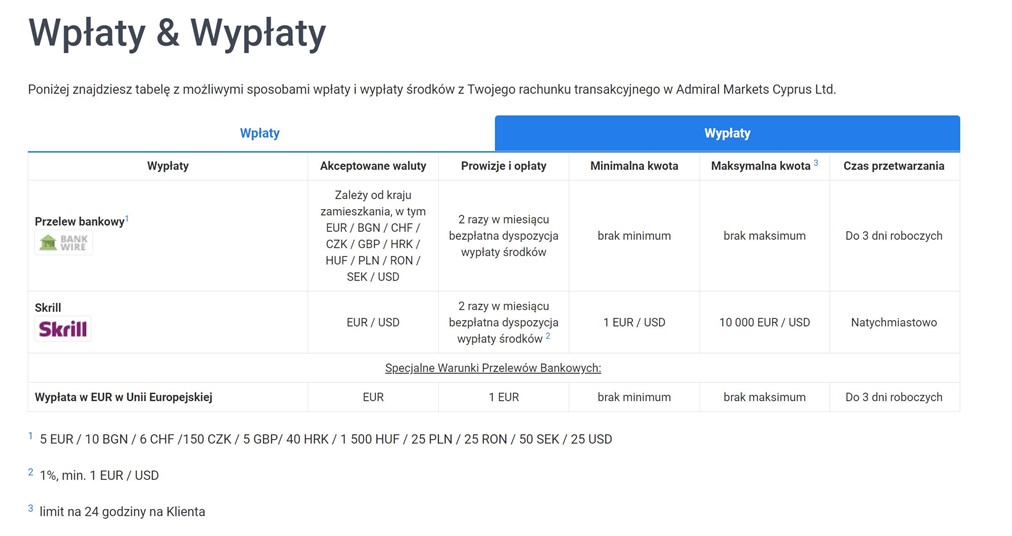
Task: Click the limit na 24 godziny footnote text
Action: (x=122, y=511)
